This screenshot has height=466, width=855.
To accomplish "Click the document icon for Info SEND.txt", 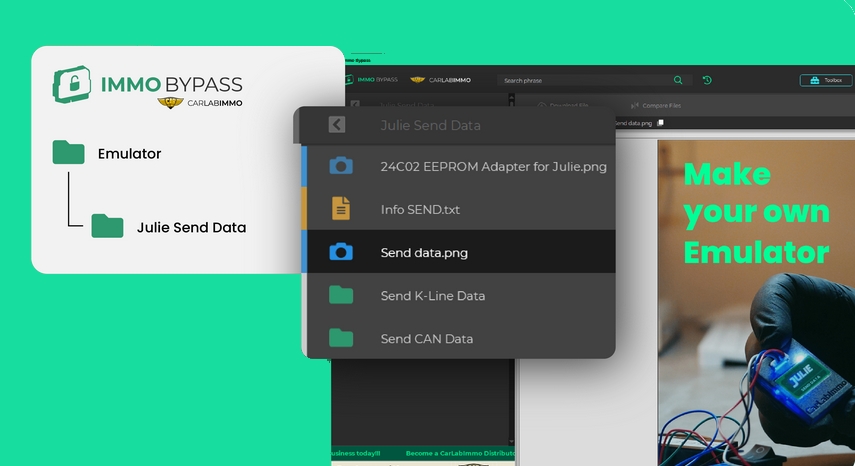I will click(341, 209).
